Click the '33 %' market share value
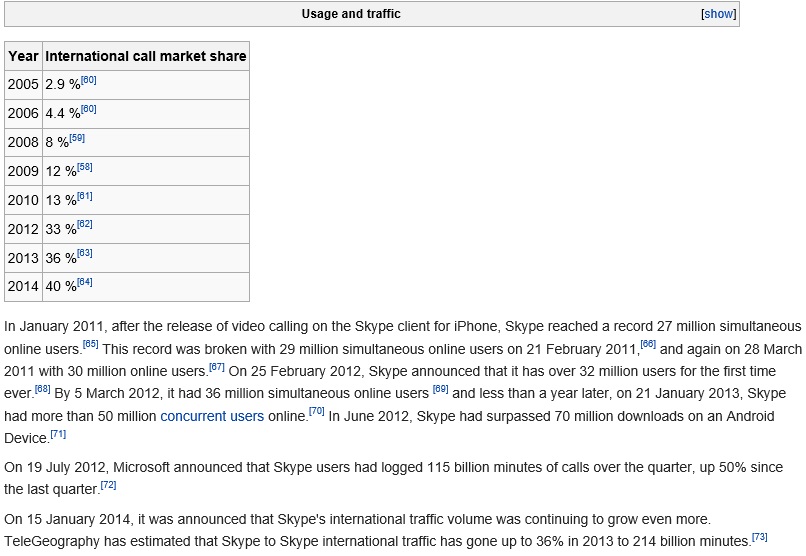The width and height of the screenshot is (806, 556). (x=61, y=229)
